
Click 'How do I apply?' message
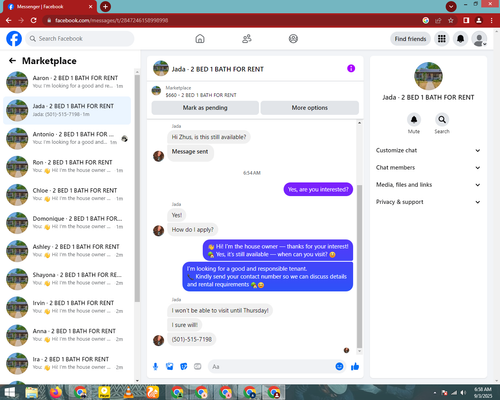tap(193, 230)
